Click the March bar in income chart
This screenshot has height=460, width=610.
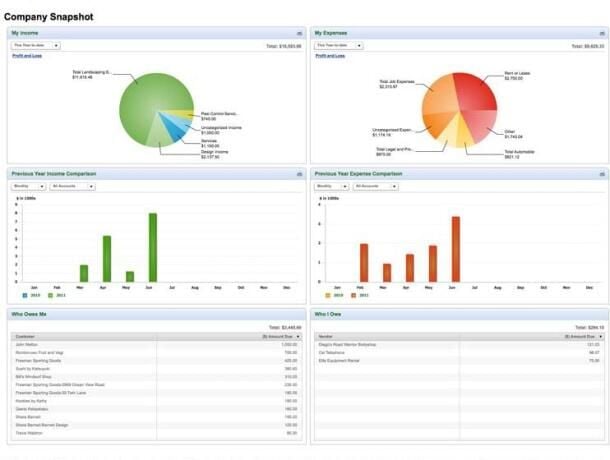[84, 274]
